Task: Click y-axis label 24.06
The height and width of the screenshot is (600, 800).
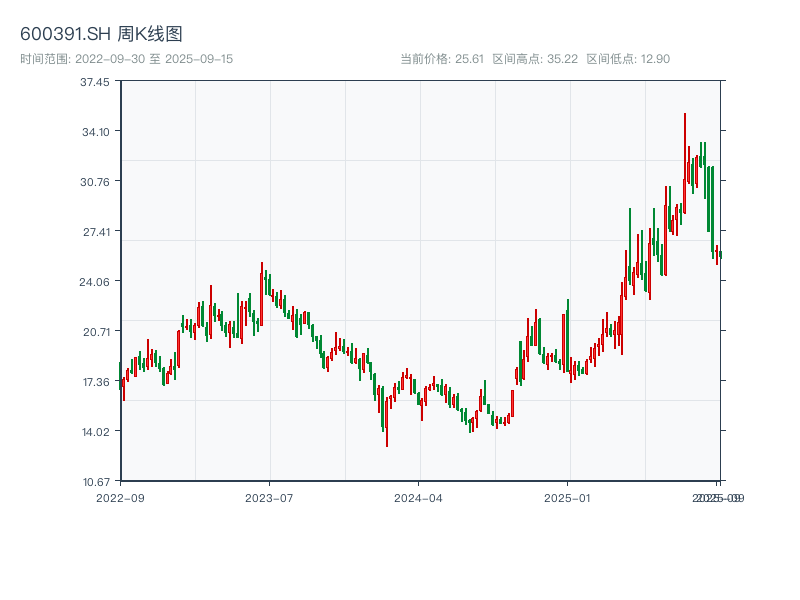Action: (x=94, y=282)
